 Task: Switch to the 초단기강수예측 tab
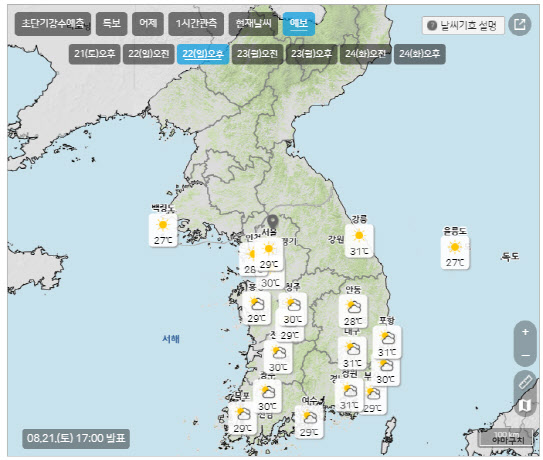(53, 24)
